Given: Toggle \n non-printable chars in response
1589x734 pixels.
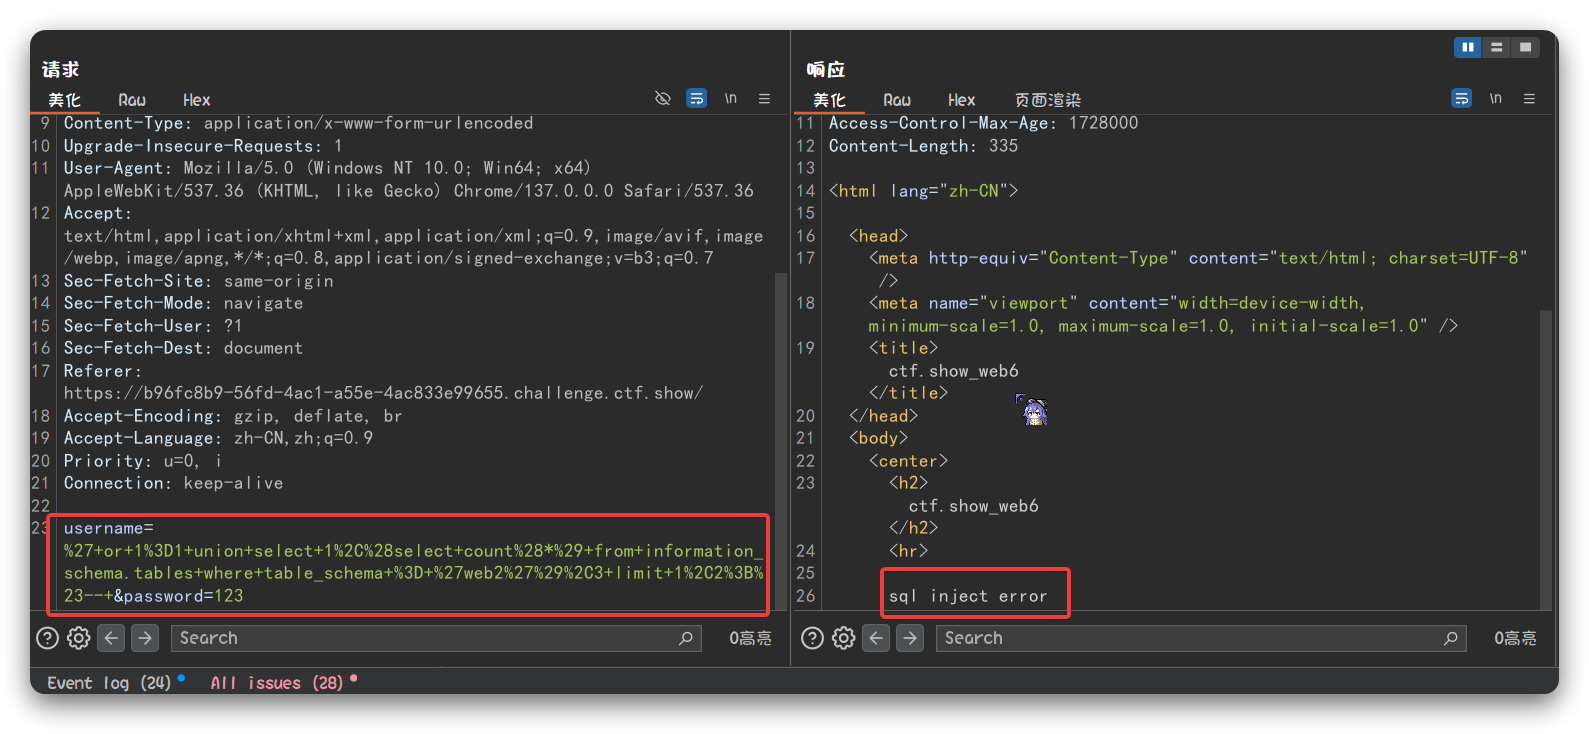Looking at the screenshot, I should coord(1495,98).
